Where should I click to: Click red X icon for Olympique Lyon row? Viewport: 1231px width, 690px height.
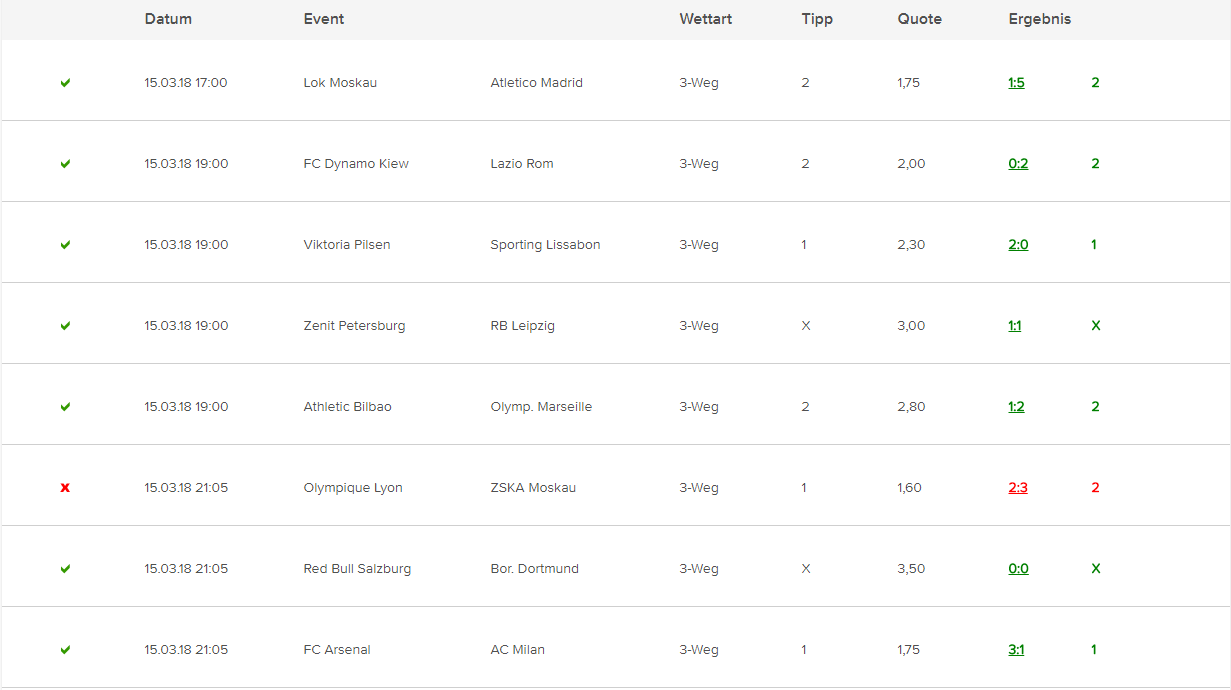coord(65,488)
